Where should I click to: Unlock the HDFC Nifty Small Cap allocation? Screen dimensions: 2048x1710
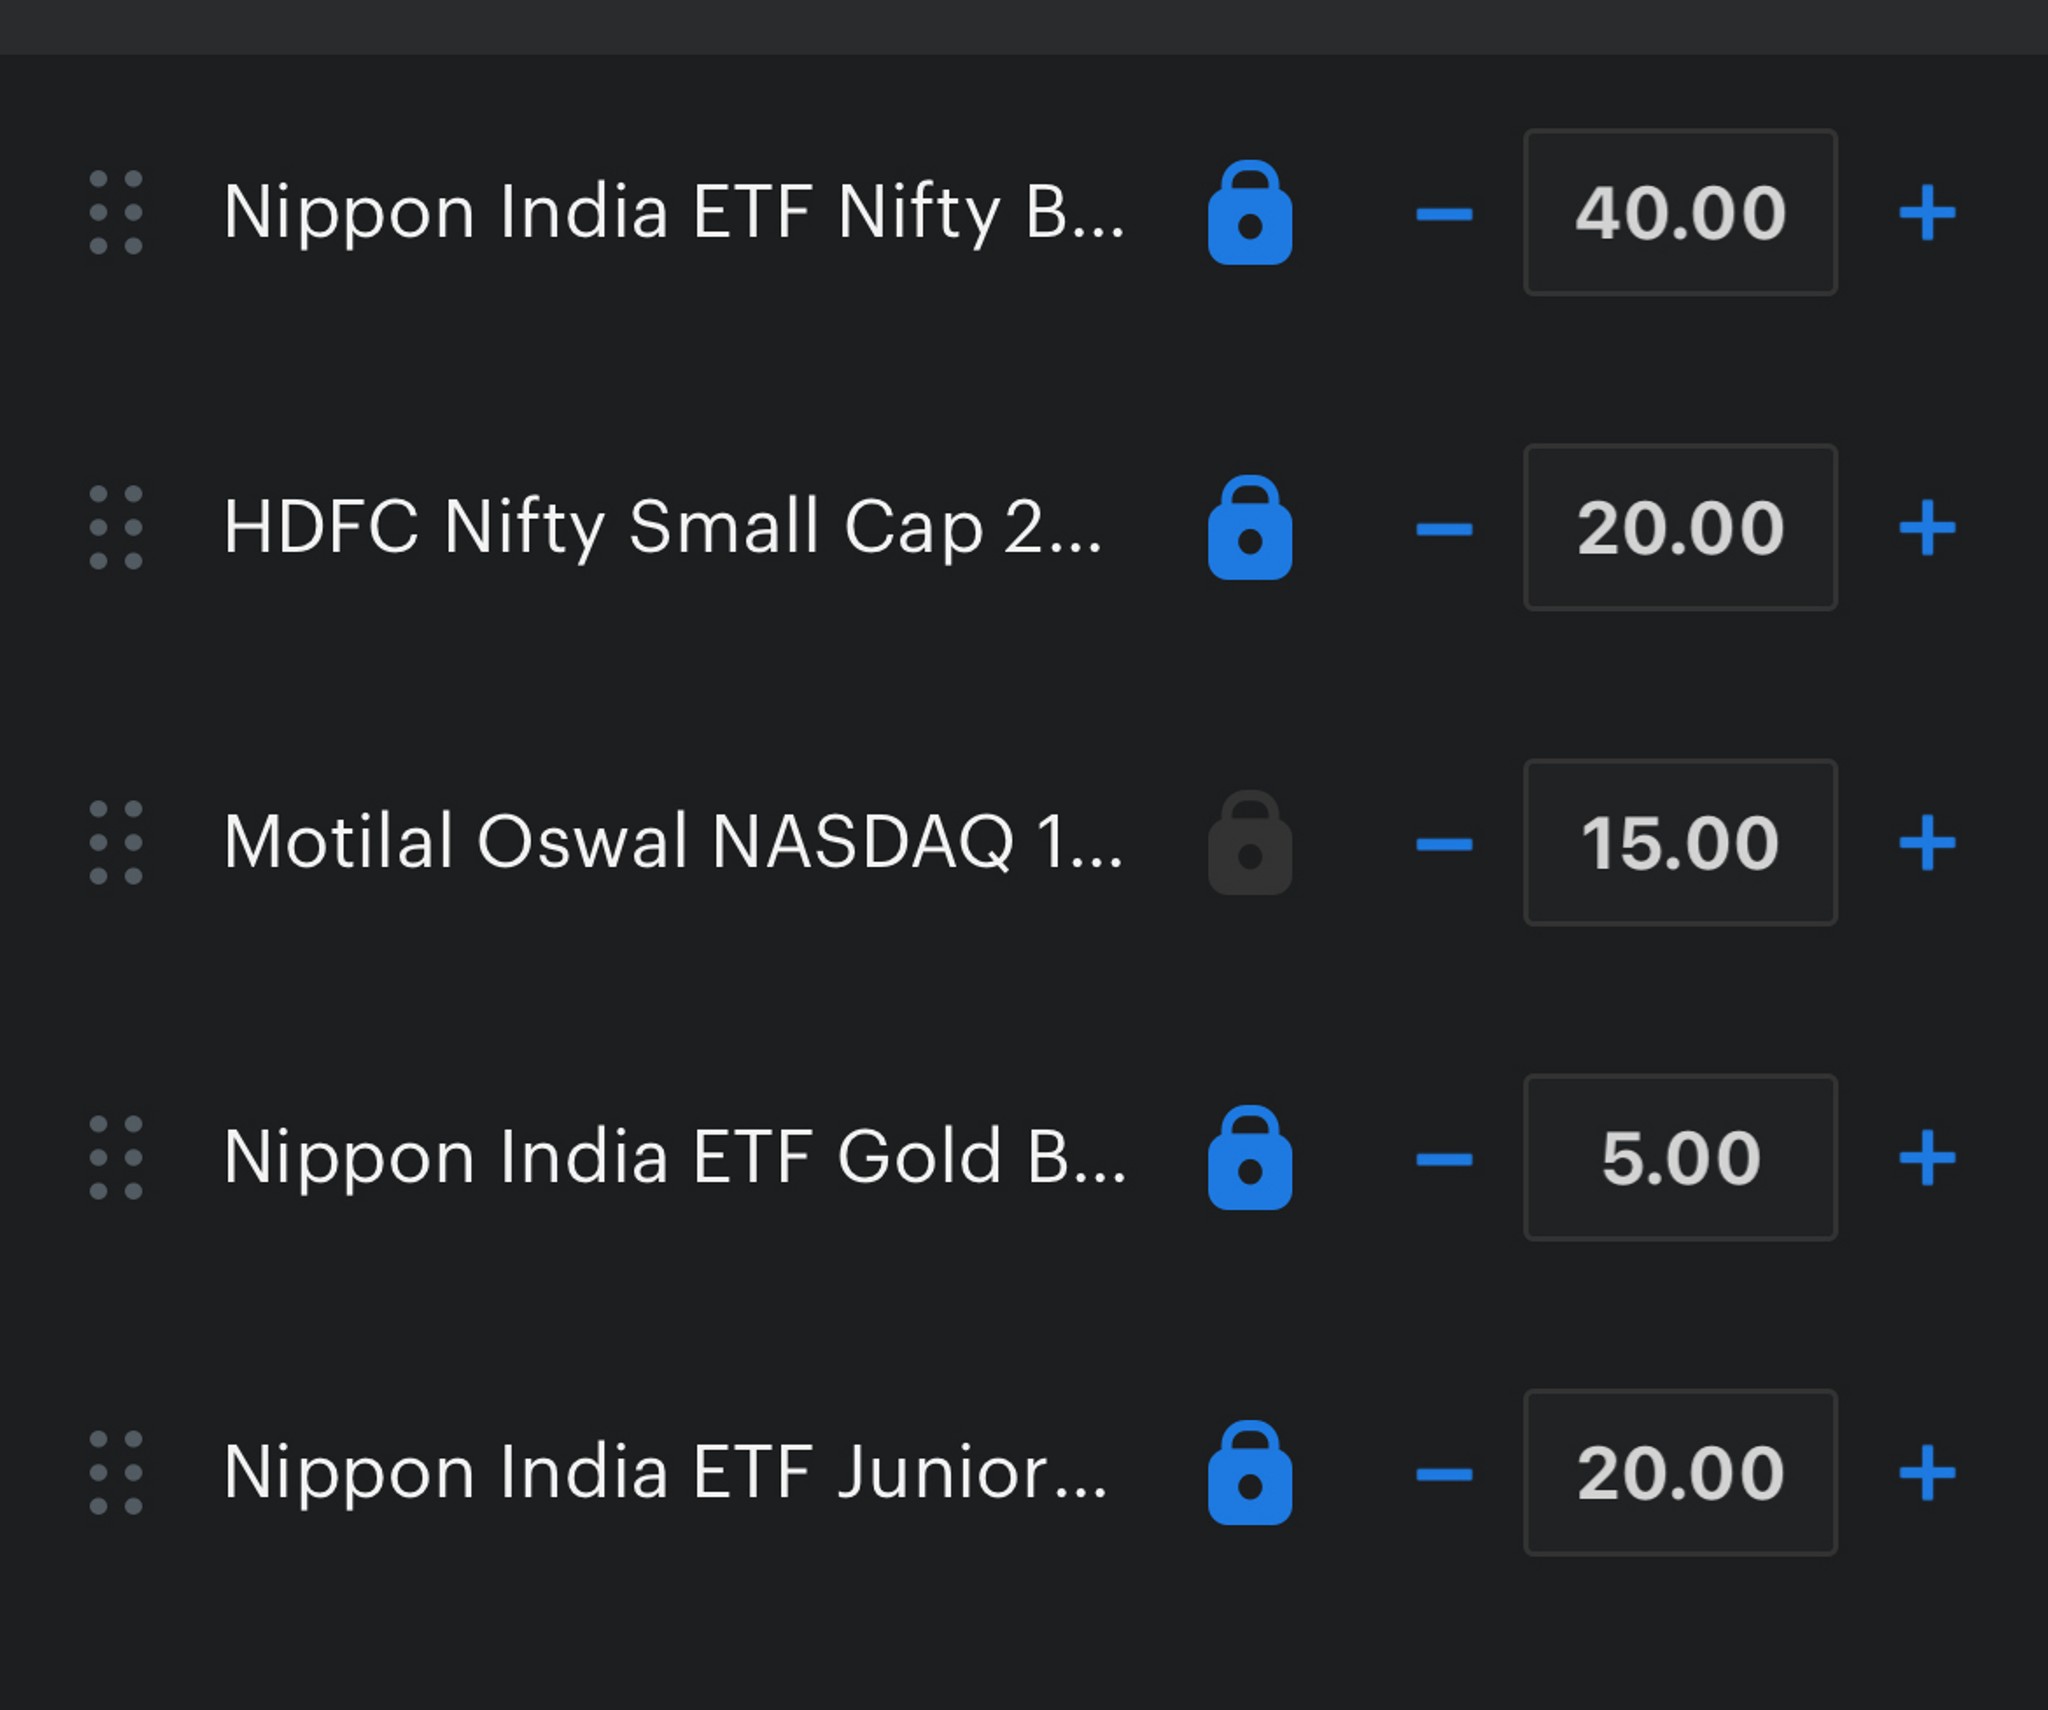pos(1250,527)
